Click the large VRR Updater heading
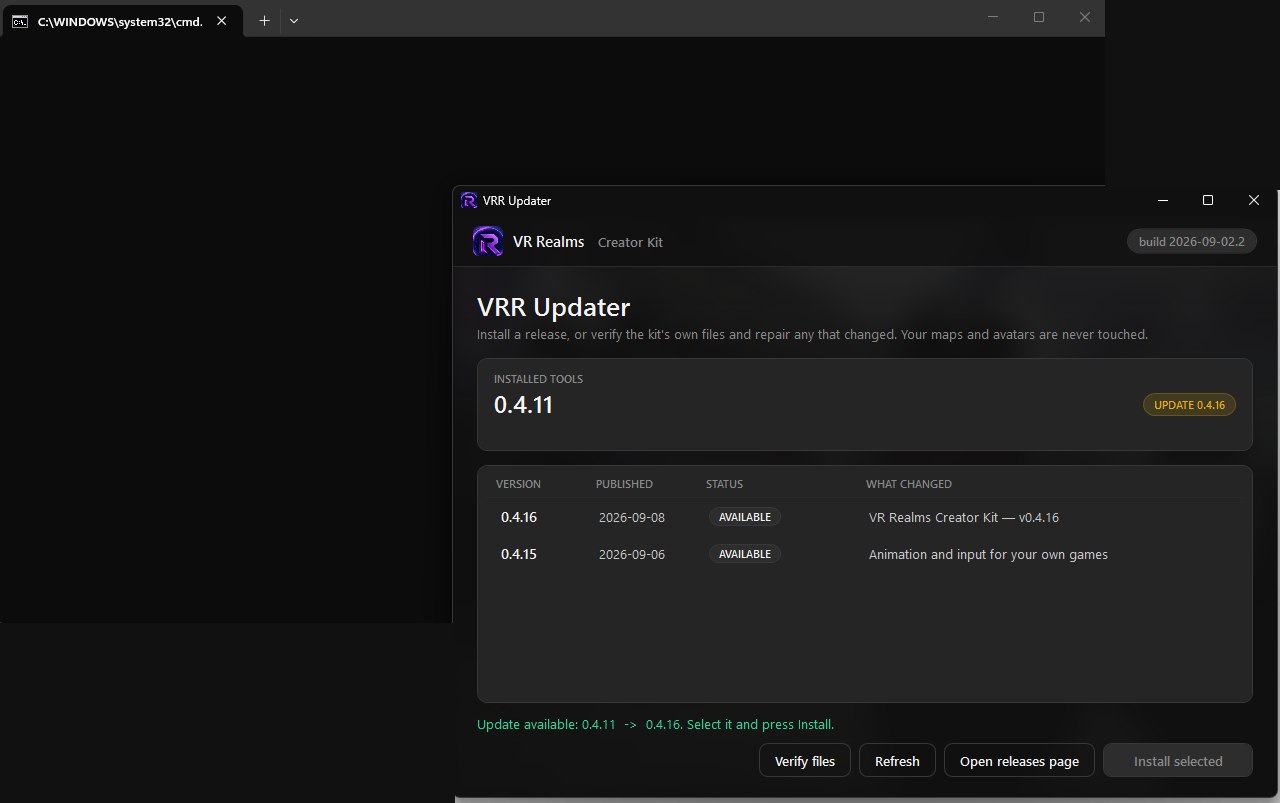Screen dimensions: 1280x803 tap(553, 307)
